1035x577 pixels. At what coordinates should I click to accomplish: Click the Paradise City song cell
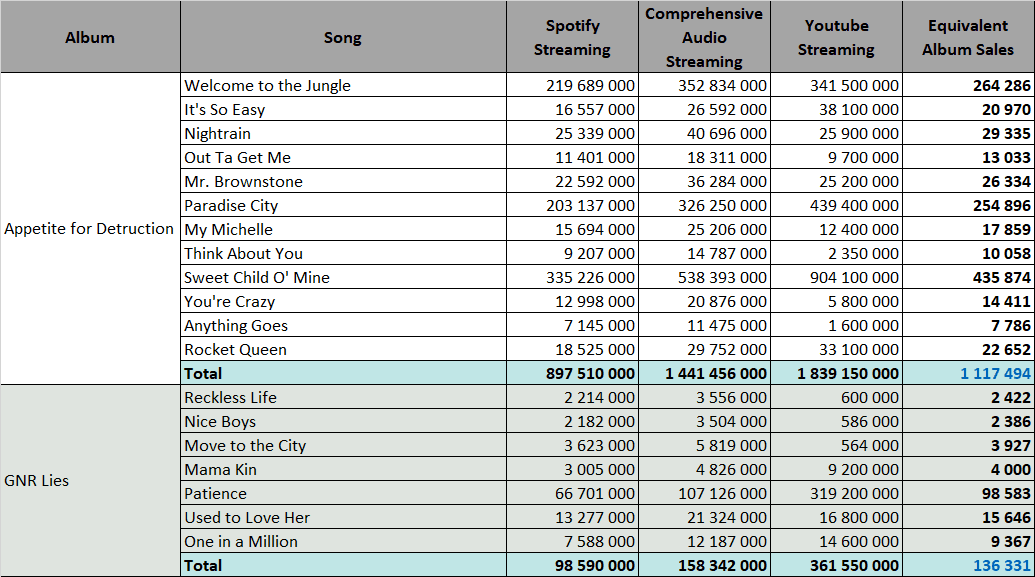pos(343,205)
